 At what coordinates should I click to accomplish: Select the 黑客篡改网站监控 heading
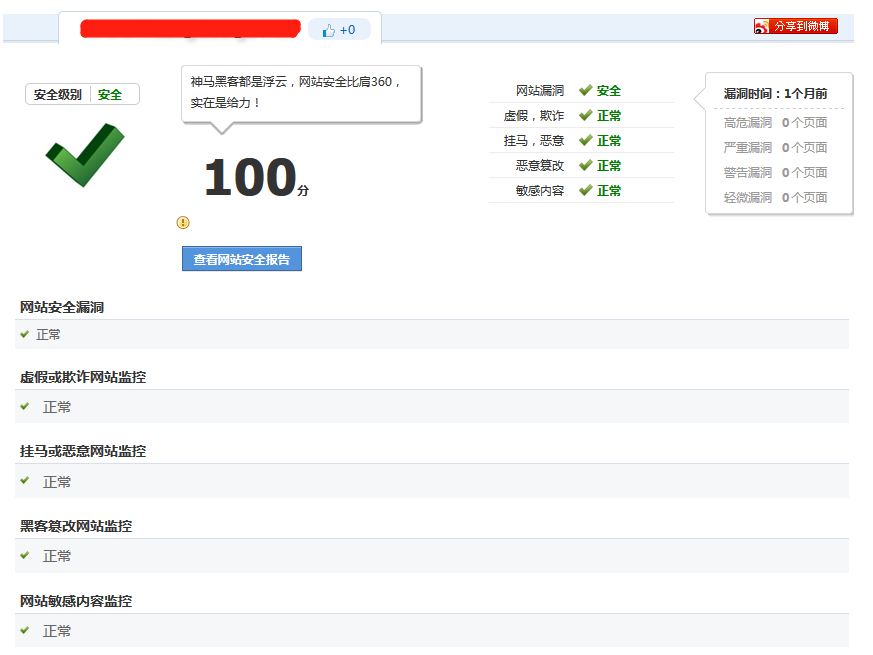click(x=76, y=526)
